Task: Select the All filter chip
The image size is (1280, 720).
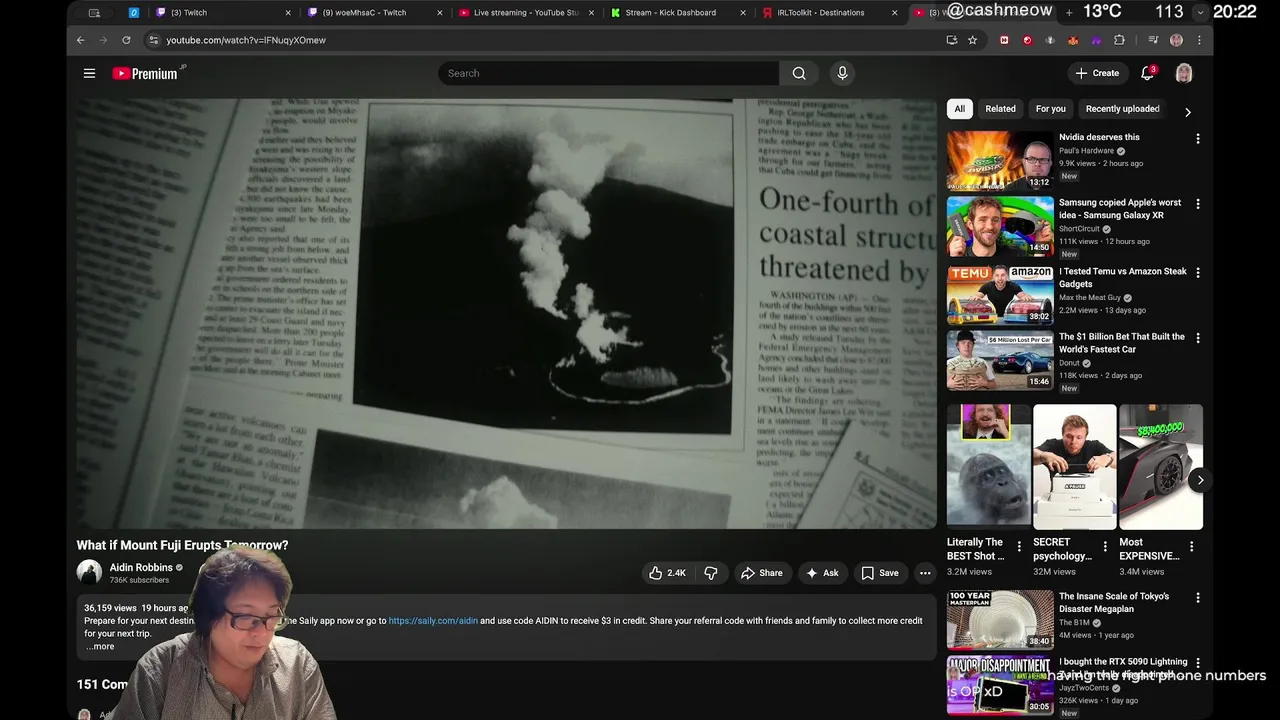Action: [x=960, y=109]
